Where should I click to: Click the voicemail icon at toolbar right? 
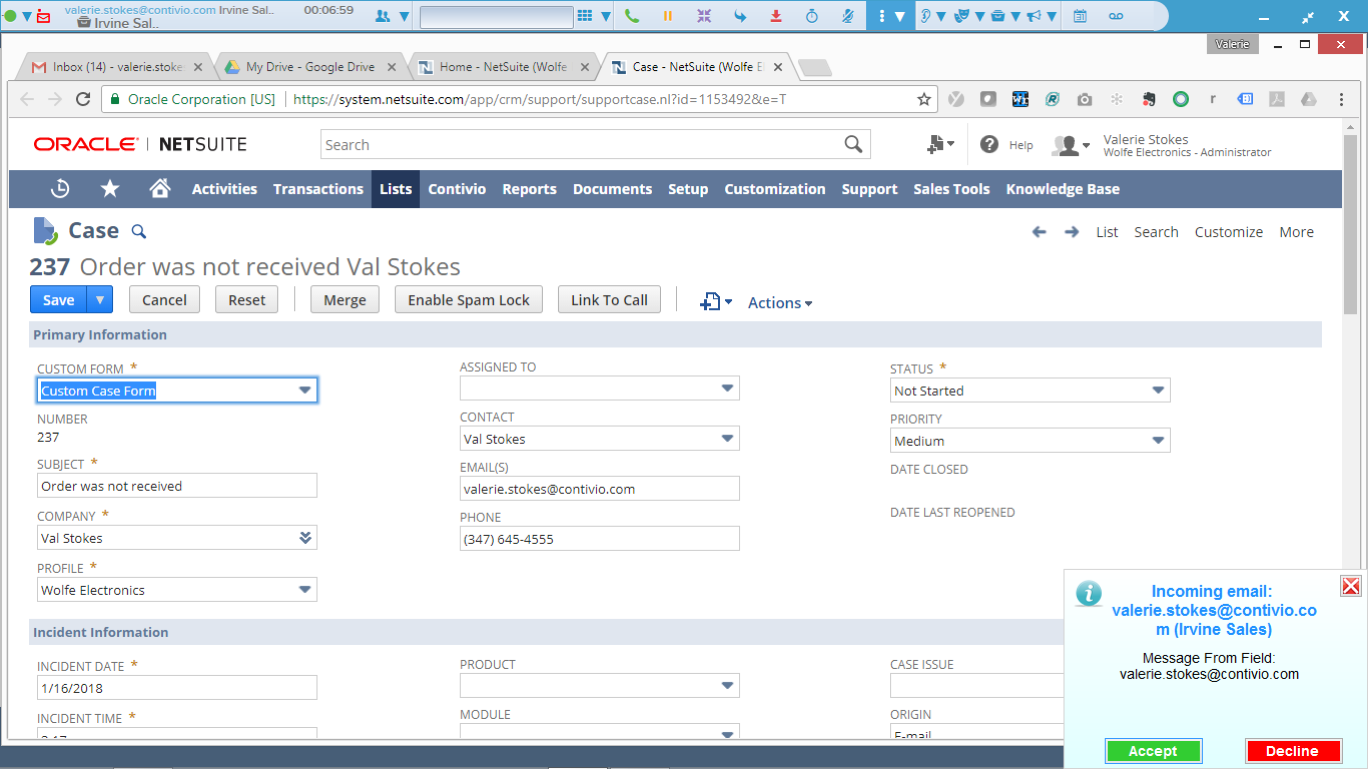coord(1117,15)
